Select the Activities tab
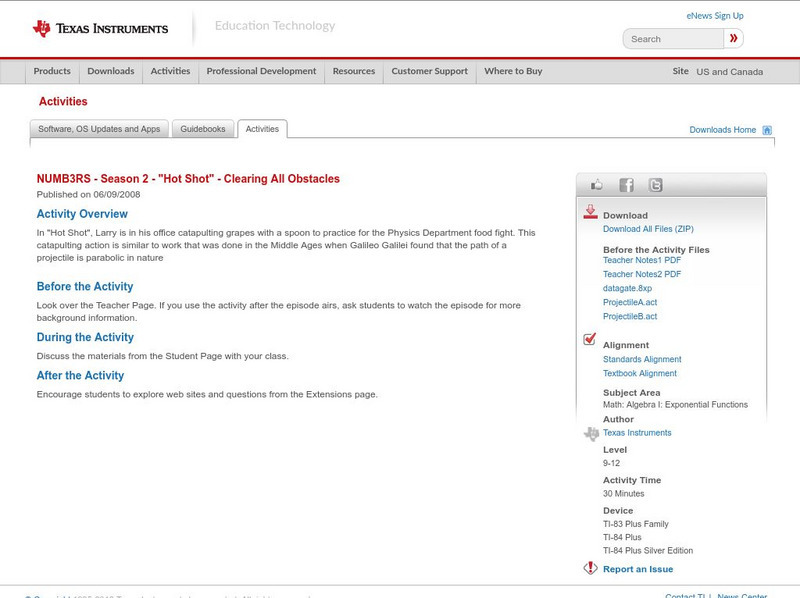Image resolution: width=800 pixels, height=598 pixels. pyautogui.click(x=262, y=129)
